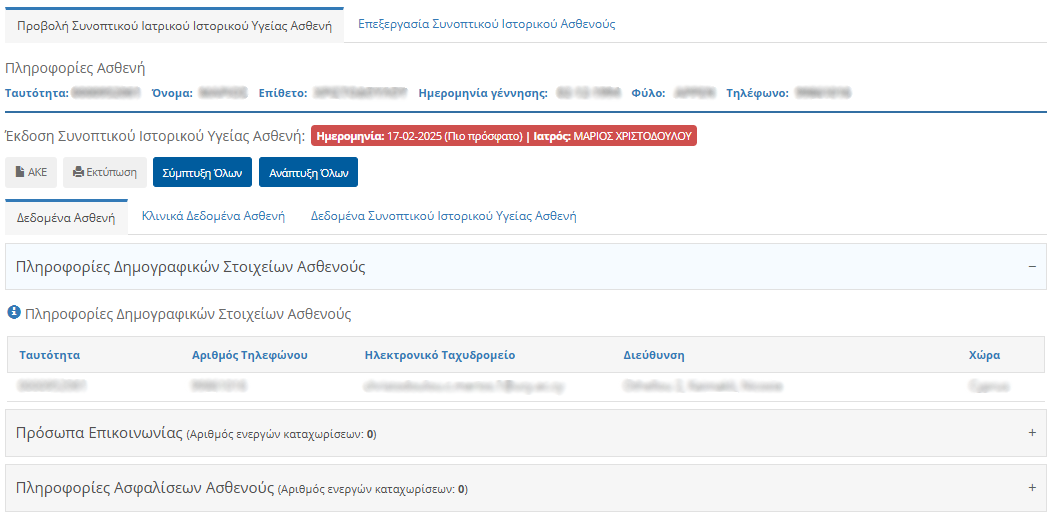This screenshot has height=520, width=1052.
Task: Open the Δεδομένα Συνοπτικού Ιστορικού Υγείας Ασθενή tab
Action: coord(443,216)
